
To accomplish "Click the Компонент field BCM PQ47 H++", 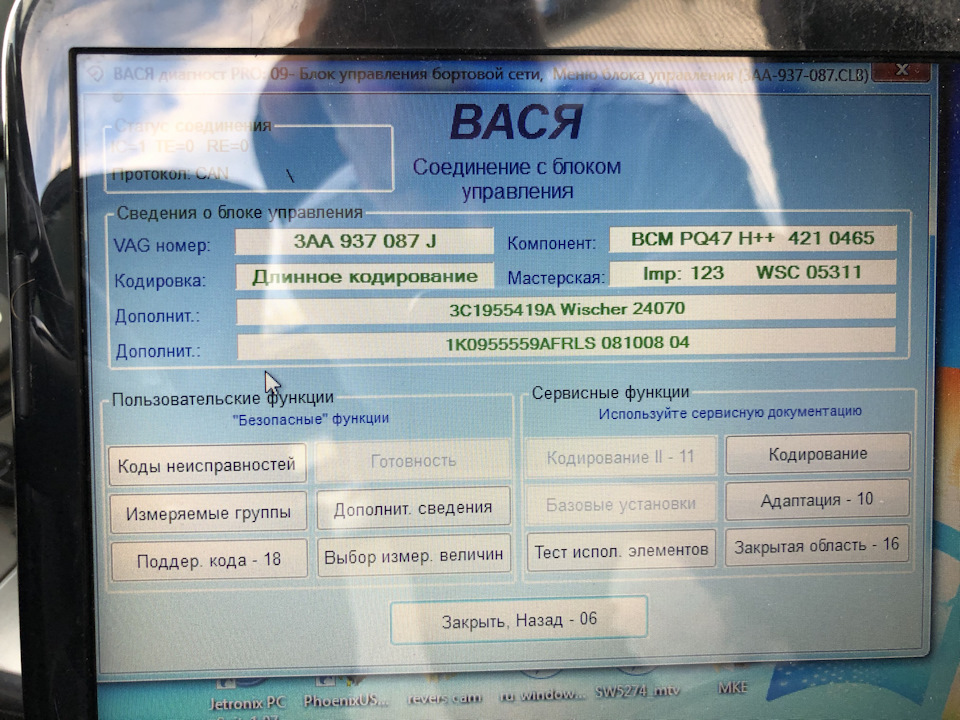I will click(753, 238).
